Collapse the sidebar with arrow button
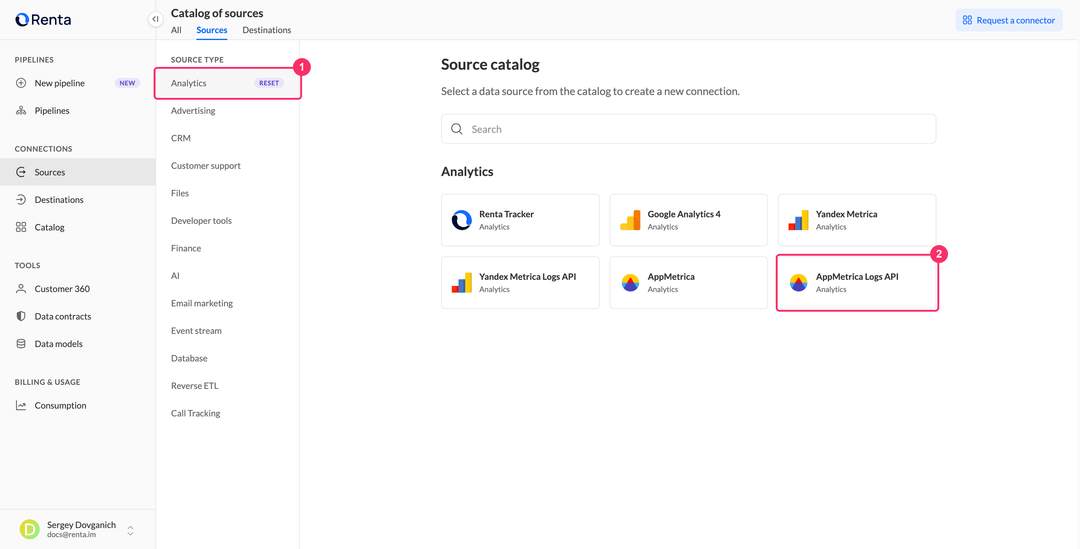Image resolution: width=1080 pixels, height=549 pixels. pos(156,19)
